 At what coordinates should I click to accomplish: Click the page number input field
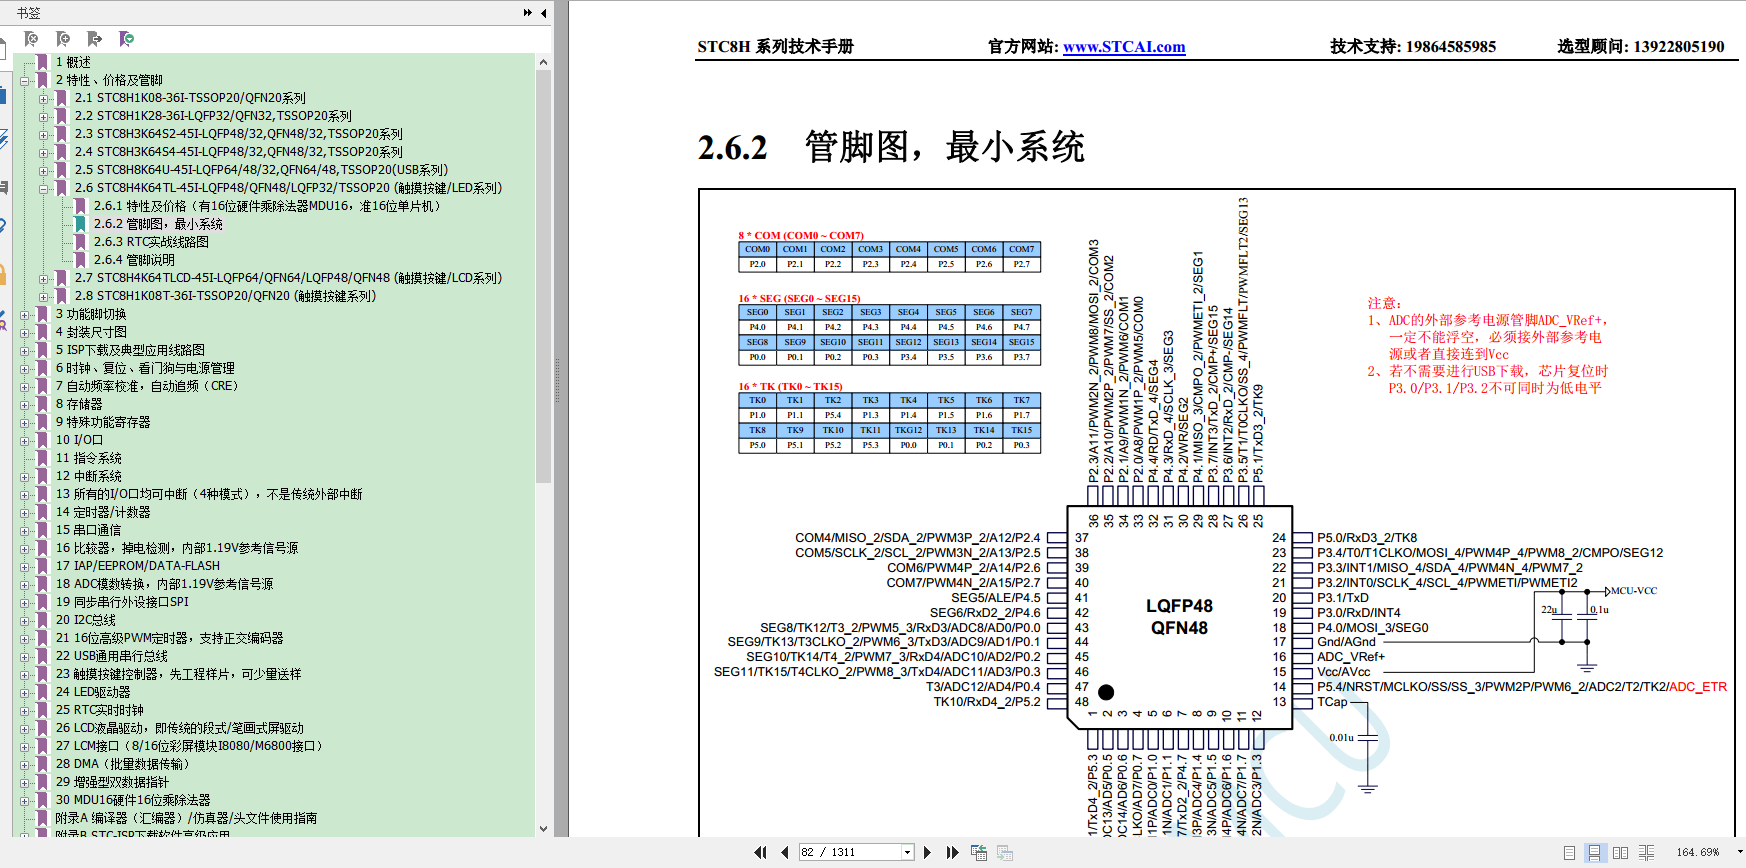pyautogui.click(x=849, y=852)
